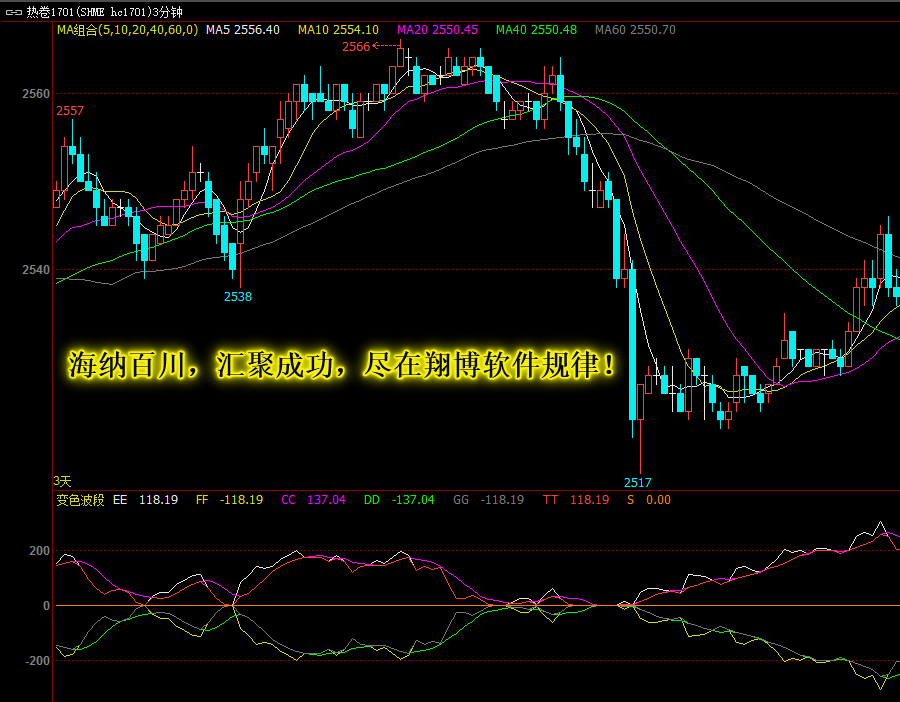Select the DD -137.04 indicator value

tap(399, 500)
